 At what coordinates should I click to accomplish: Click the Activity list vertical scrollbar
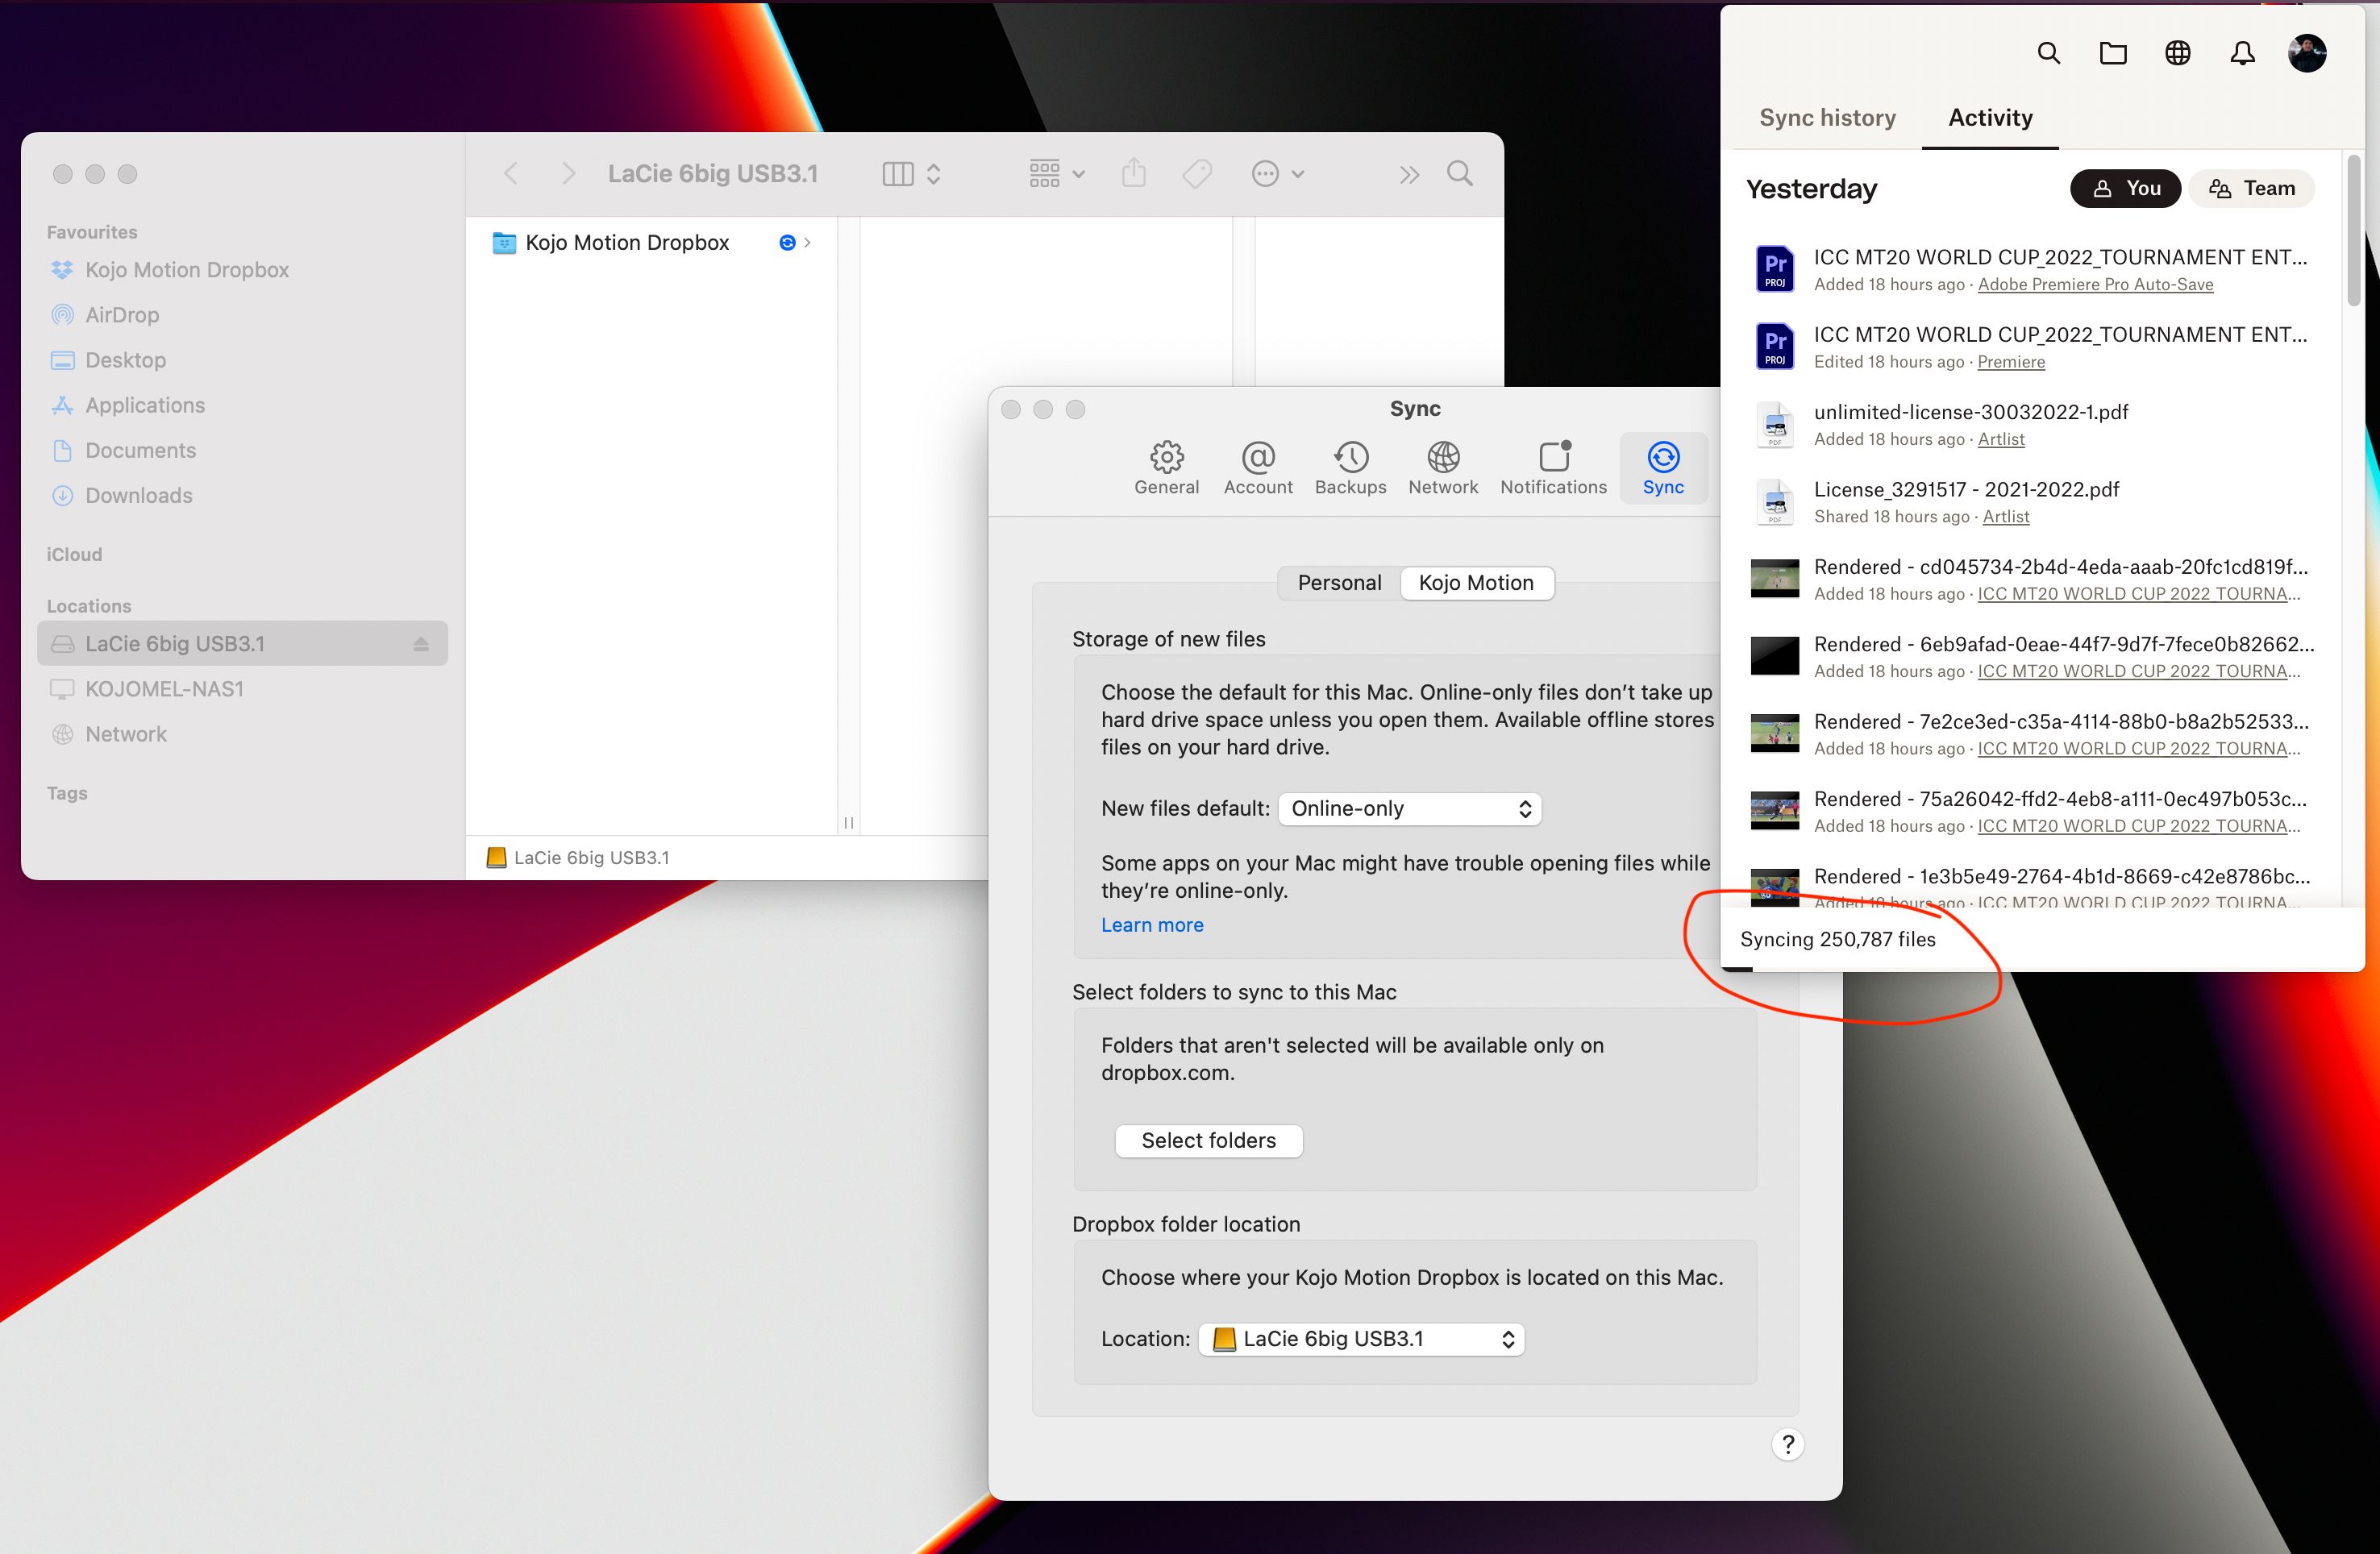point(2354,230)
